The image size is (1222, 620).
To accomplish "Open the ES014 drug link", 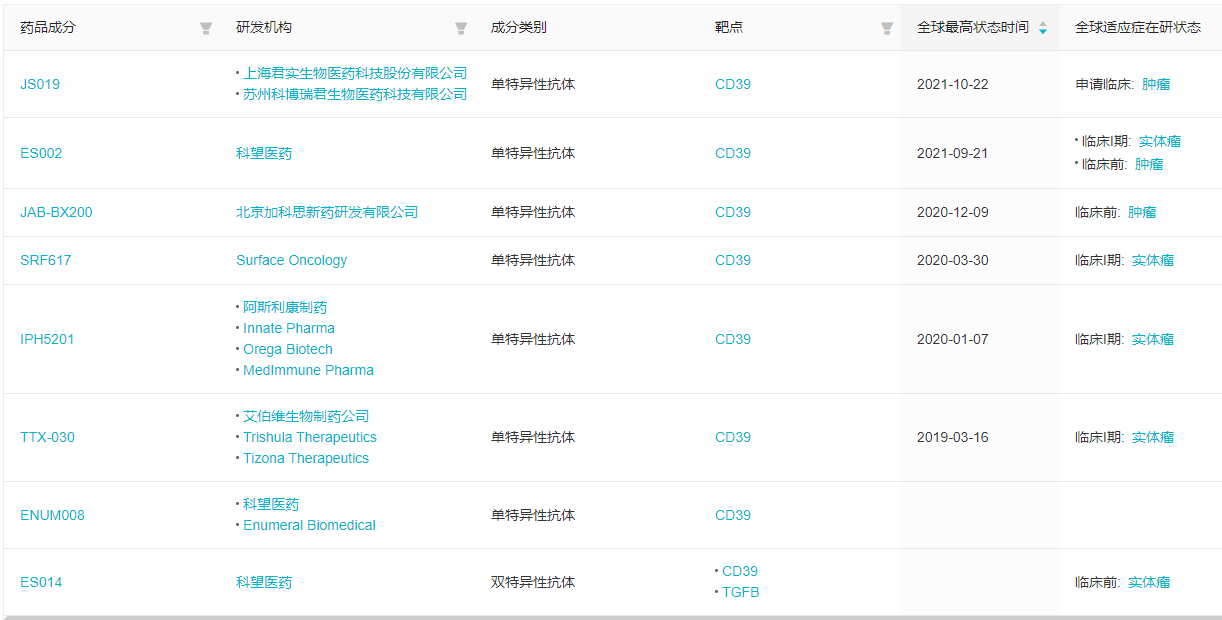I will tap(41, 582).
